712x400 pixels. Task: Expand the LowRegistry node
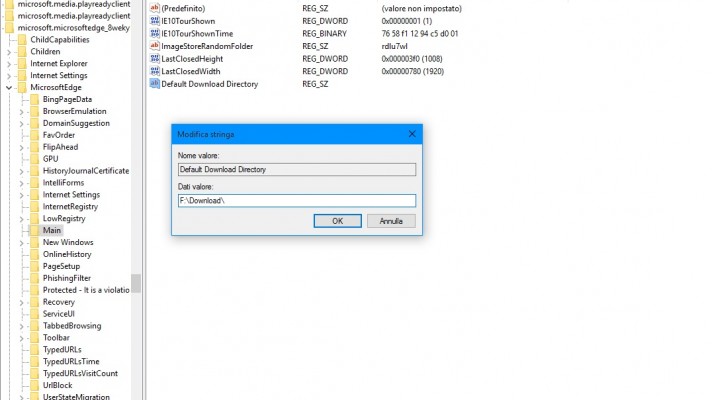pos(21,219)
